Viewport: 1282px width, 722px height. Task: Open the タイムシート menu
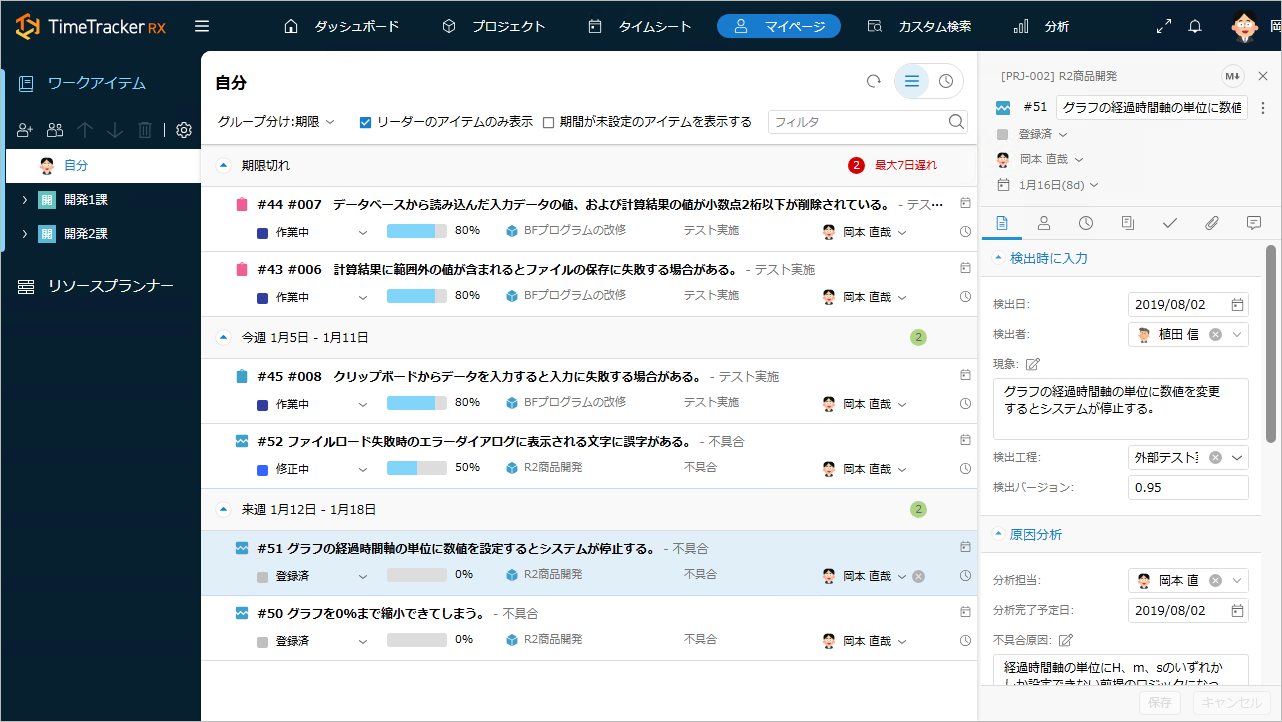pyautogui.click(x=640, y=27)
